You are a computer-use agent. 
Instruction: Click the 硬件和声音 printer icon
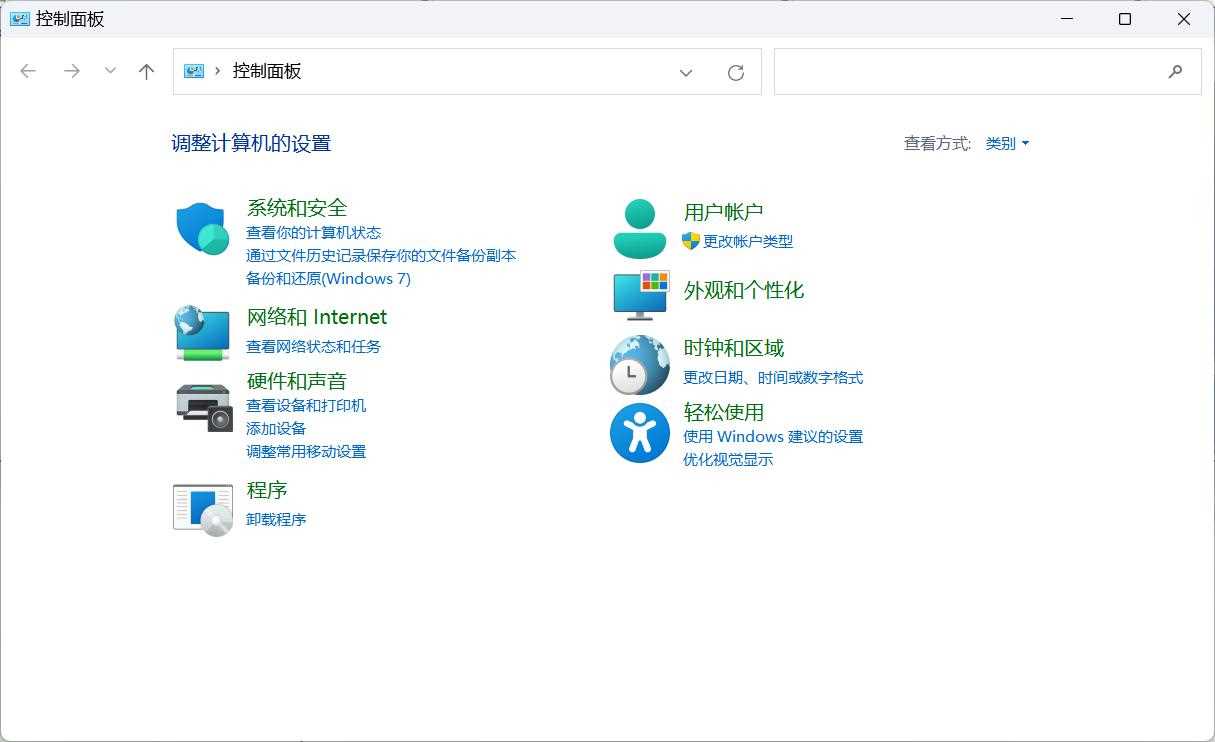click(x=202, y=406)
